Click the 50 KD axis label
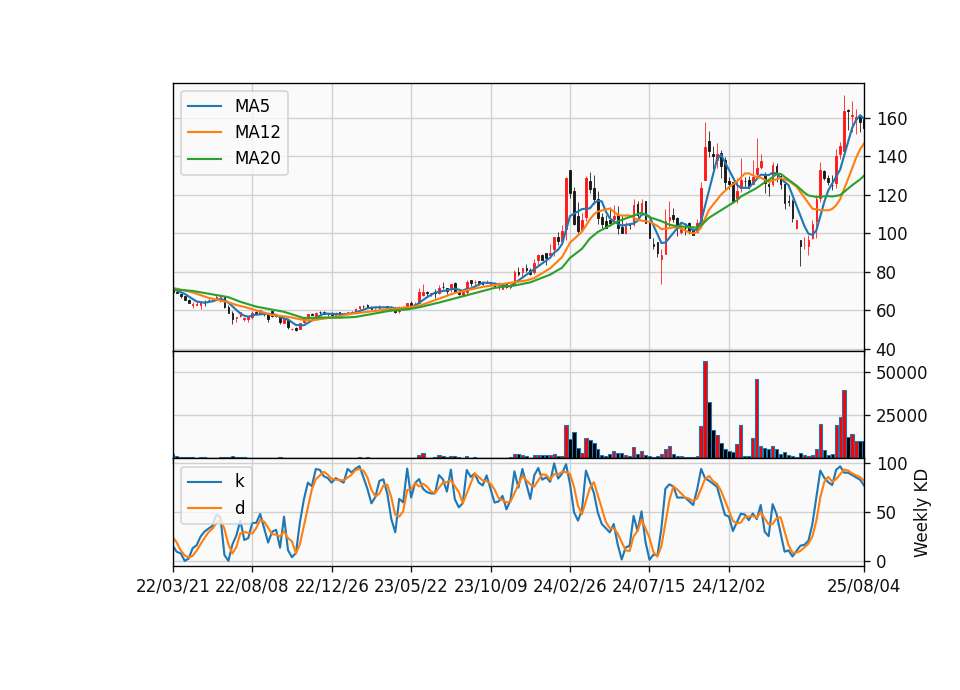 (x=886, y=512)
